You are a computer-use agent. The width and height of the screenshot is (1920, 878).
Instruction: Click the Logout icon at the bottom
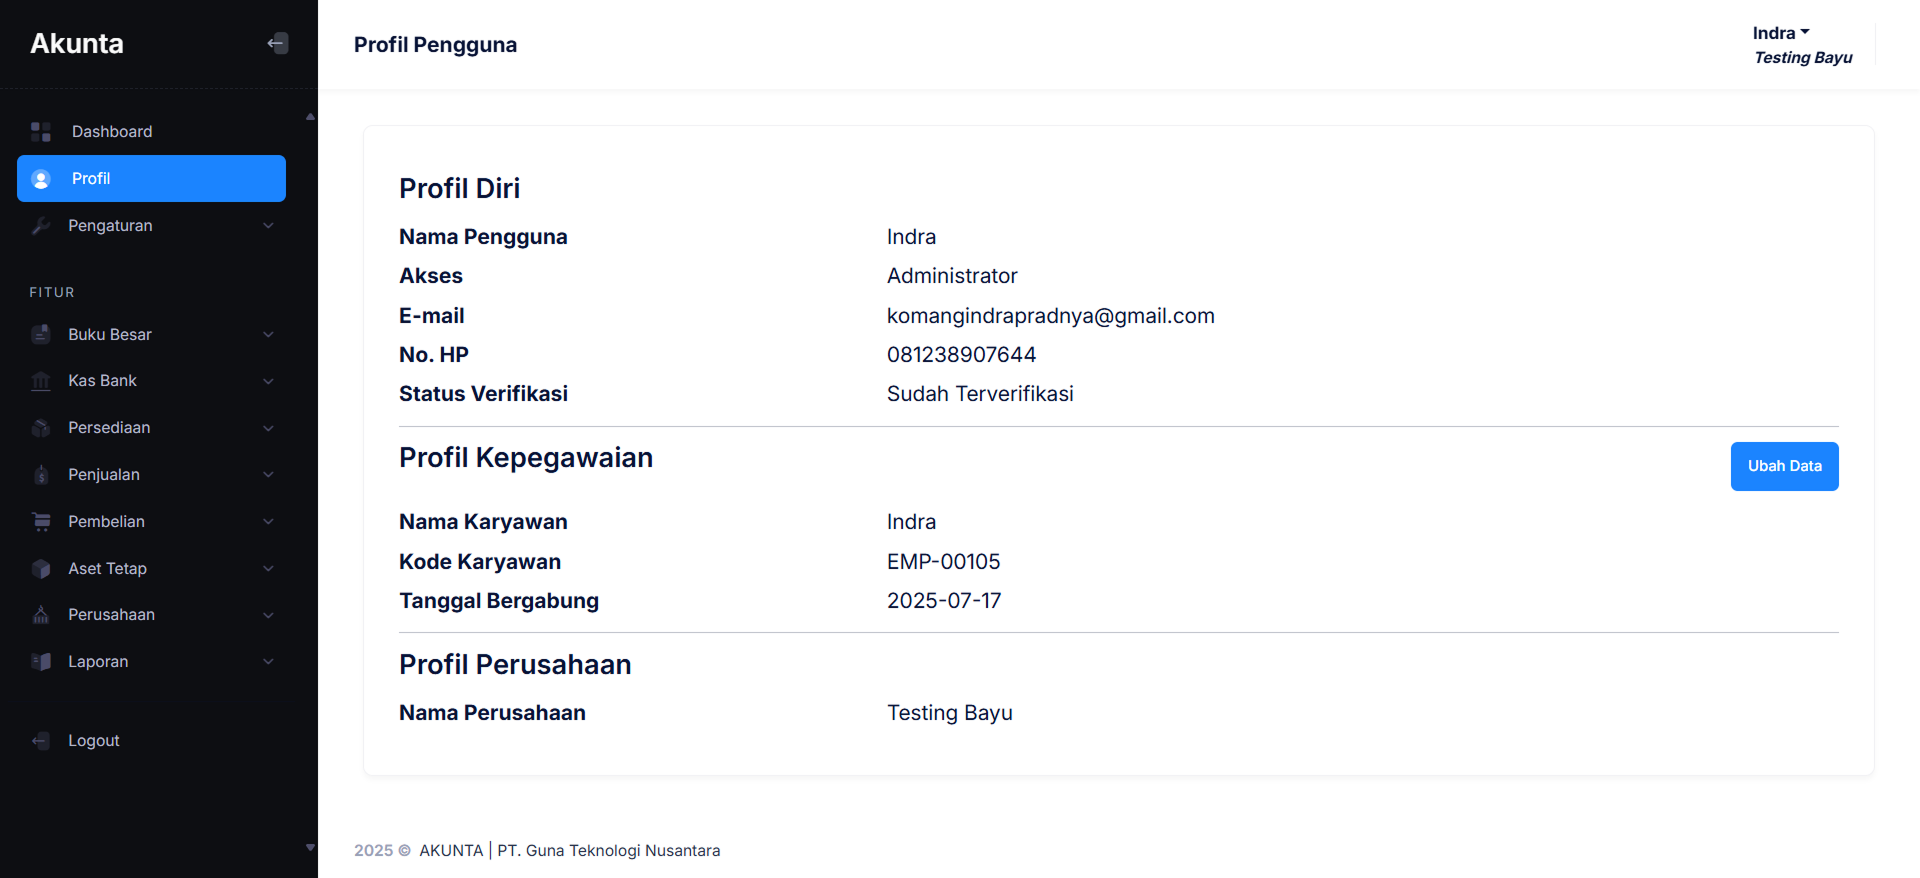40,740
